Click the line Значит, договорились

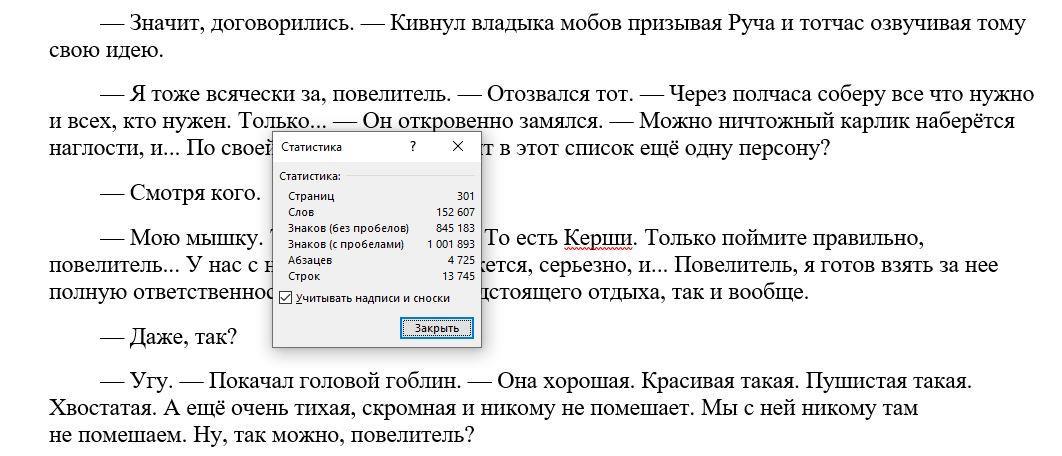[242, 24]
